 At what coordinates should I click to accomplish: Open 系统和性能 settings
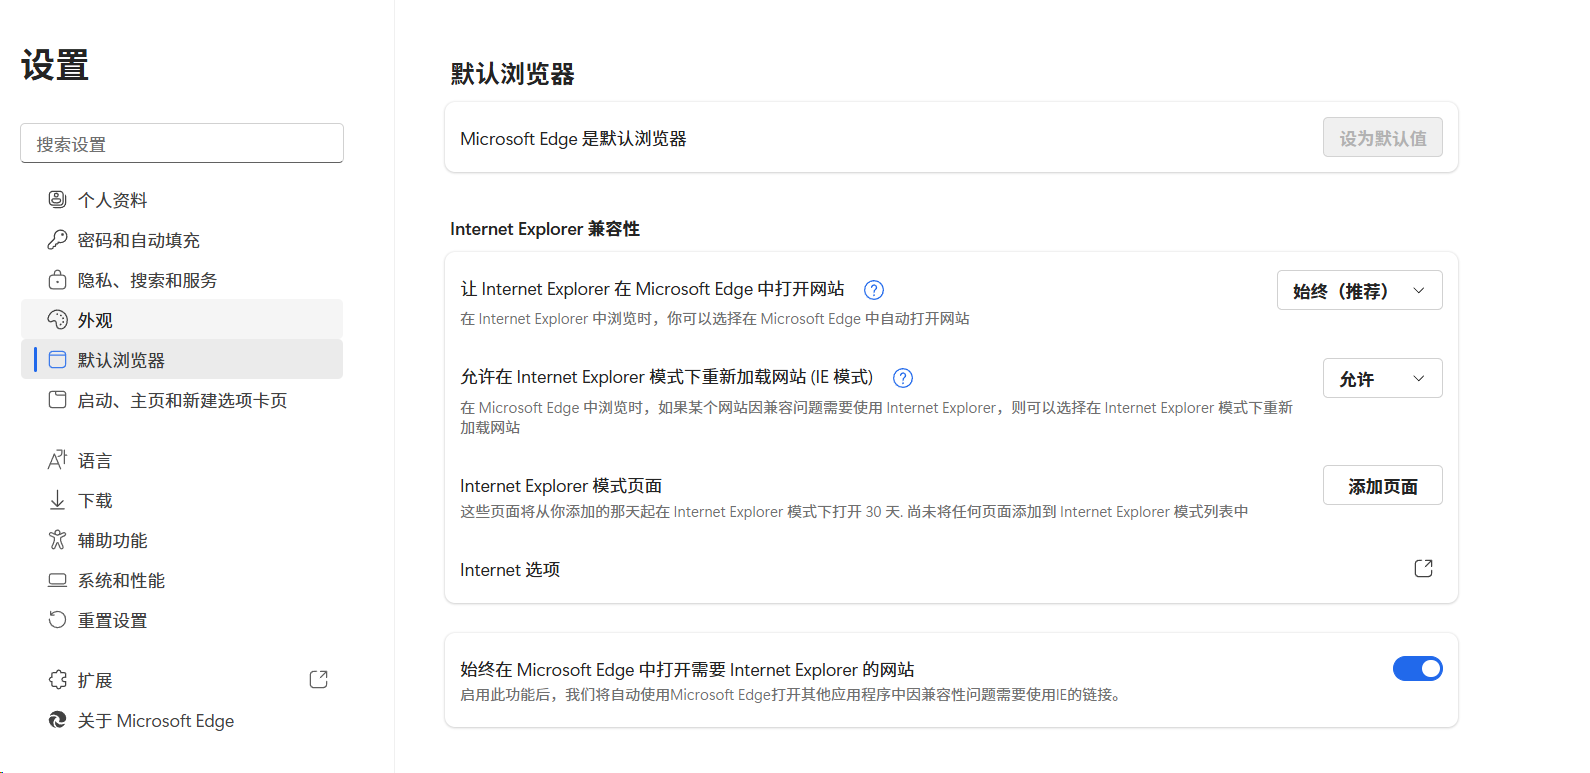pyautogui.click(x=182, y=579)
